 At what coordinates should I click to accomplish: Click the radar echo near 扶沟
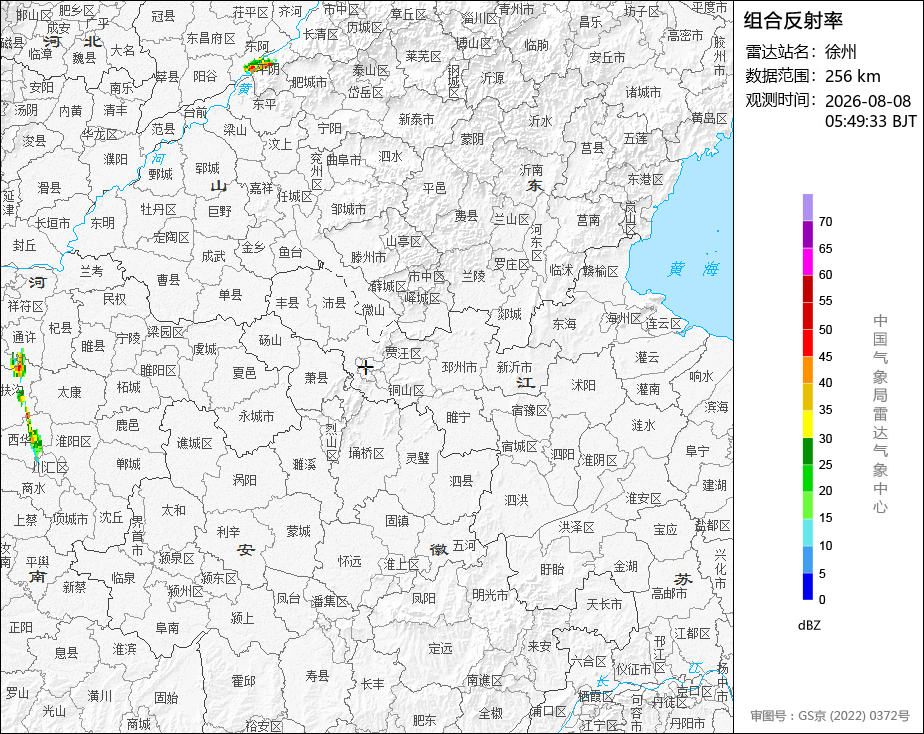point(19,363)
